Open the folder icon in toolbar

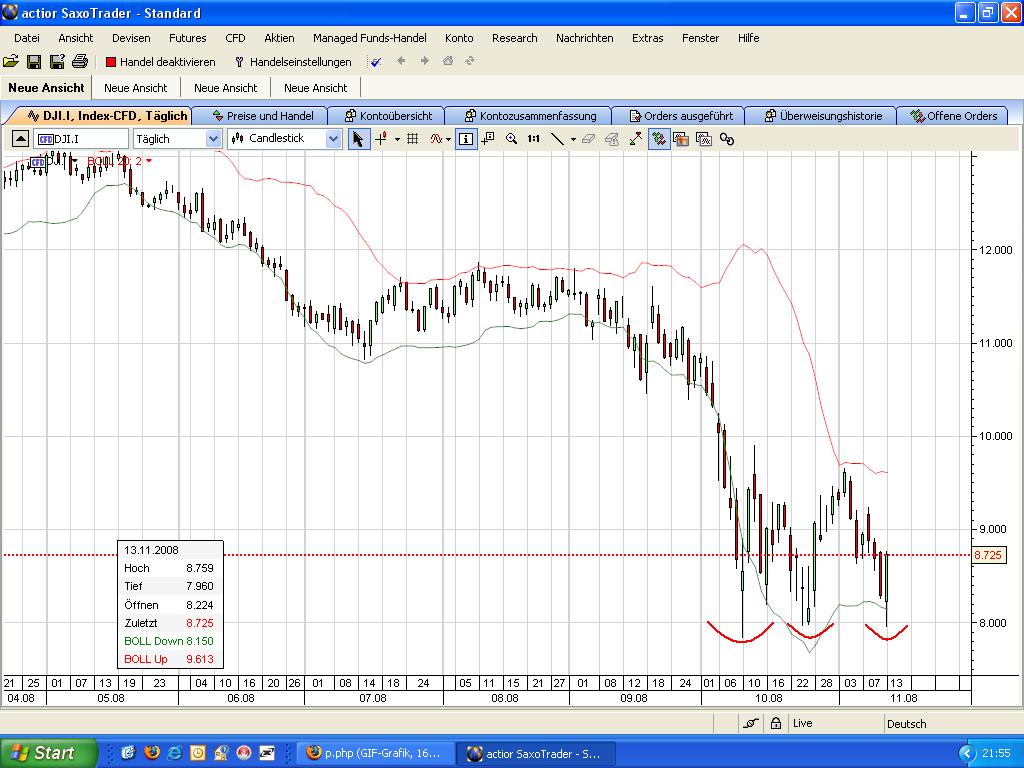11,62
